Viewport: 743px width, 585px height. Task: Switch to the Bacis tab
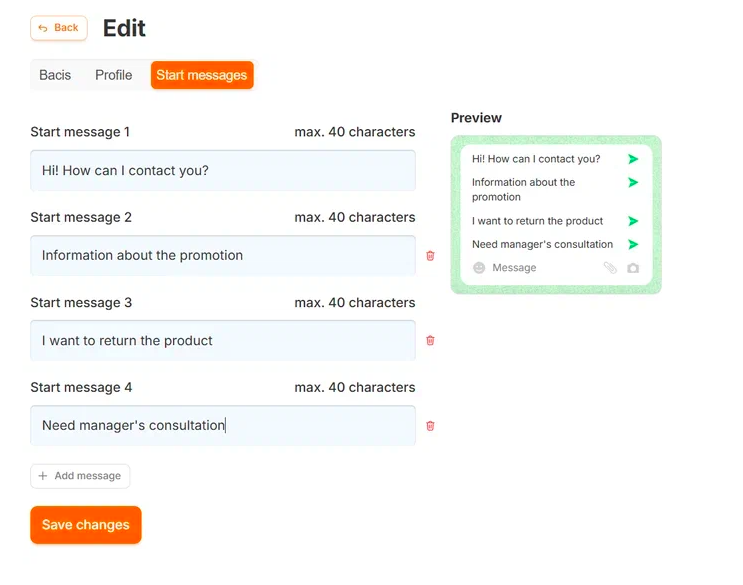click(55, 75)
